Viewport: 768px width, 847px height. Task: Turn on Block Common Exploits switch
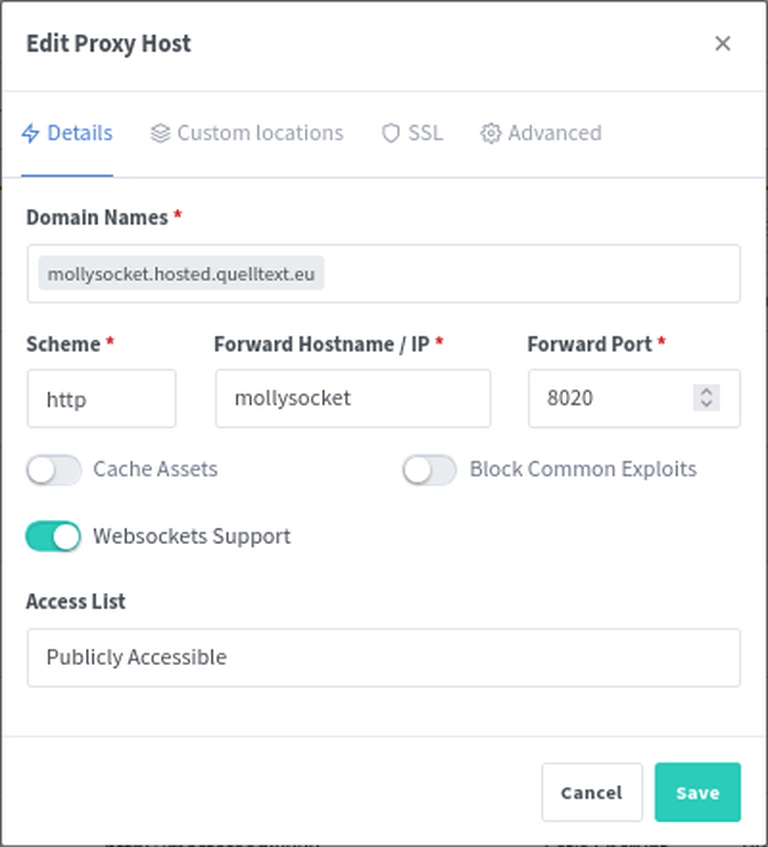429,469
